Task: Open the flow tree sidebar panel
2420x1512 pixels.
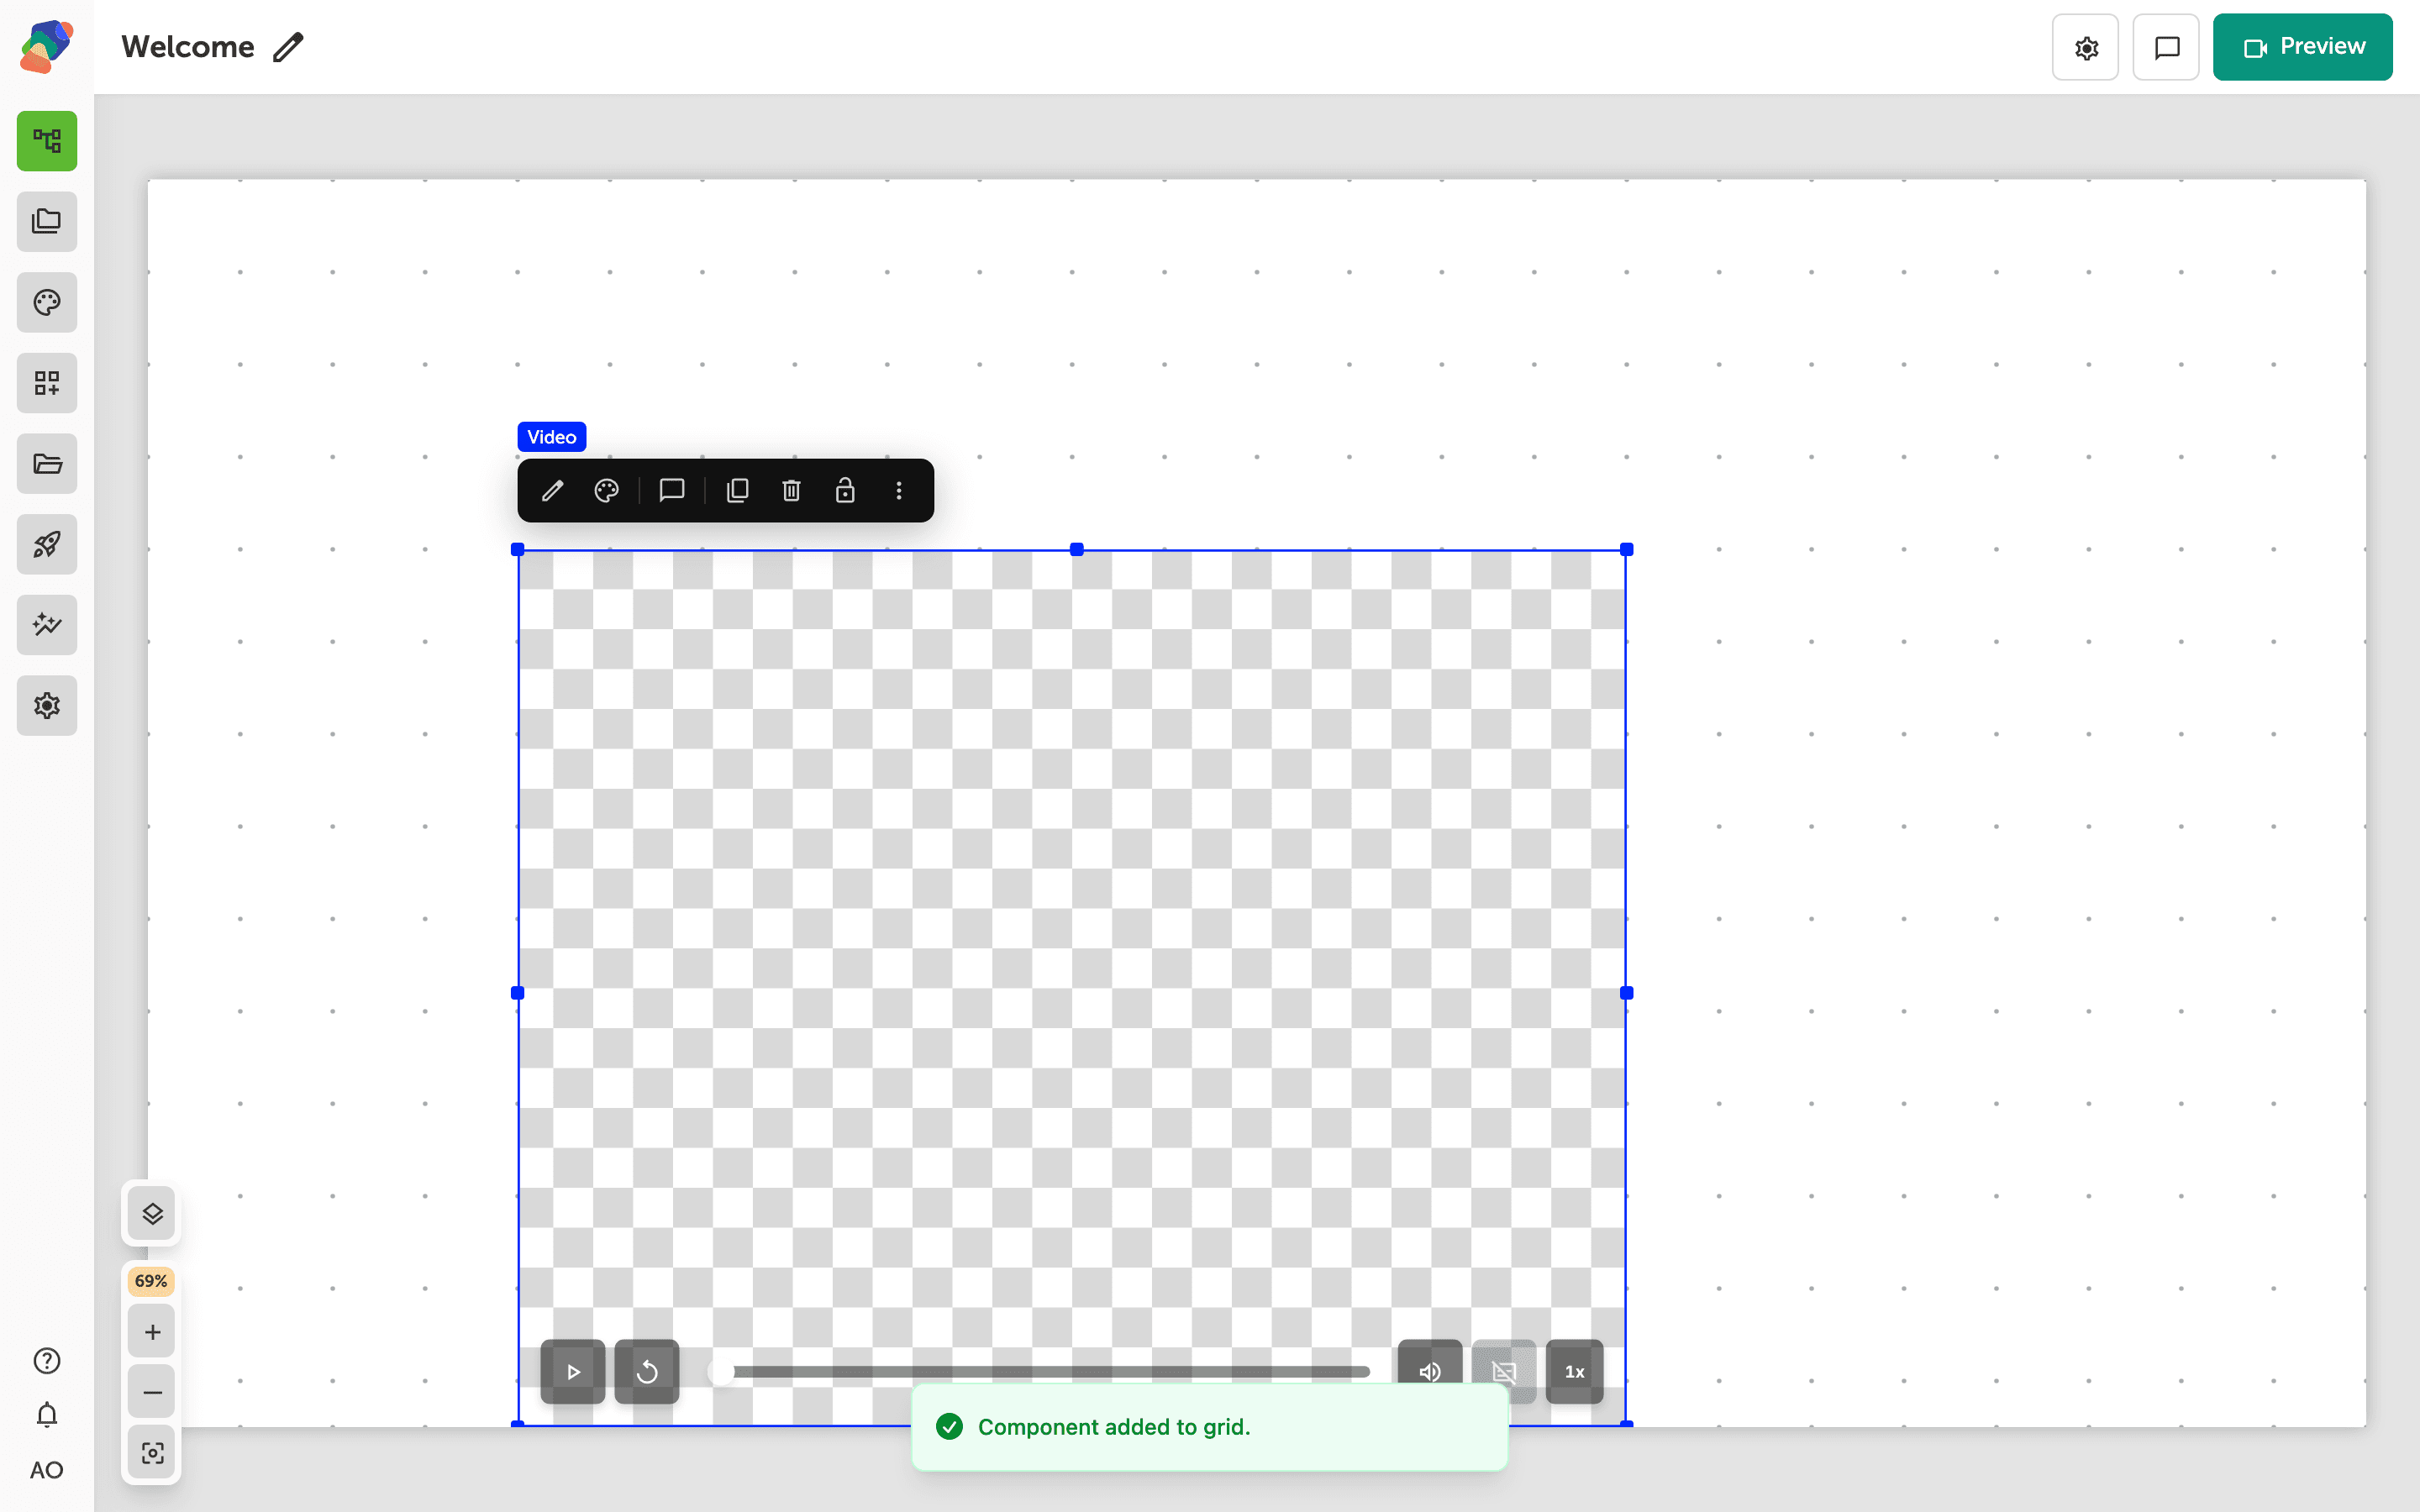Action: point(47,141)
